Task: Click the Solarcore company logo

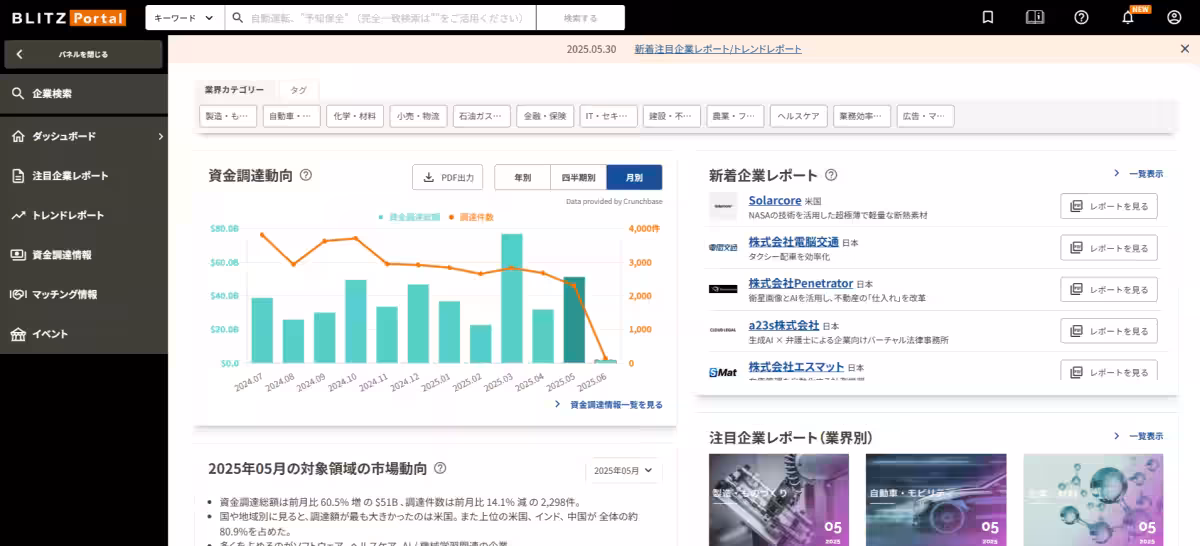Action: coord(723,207)
